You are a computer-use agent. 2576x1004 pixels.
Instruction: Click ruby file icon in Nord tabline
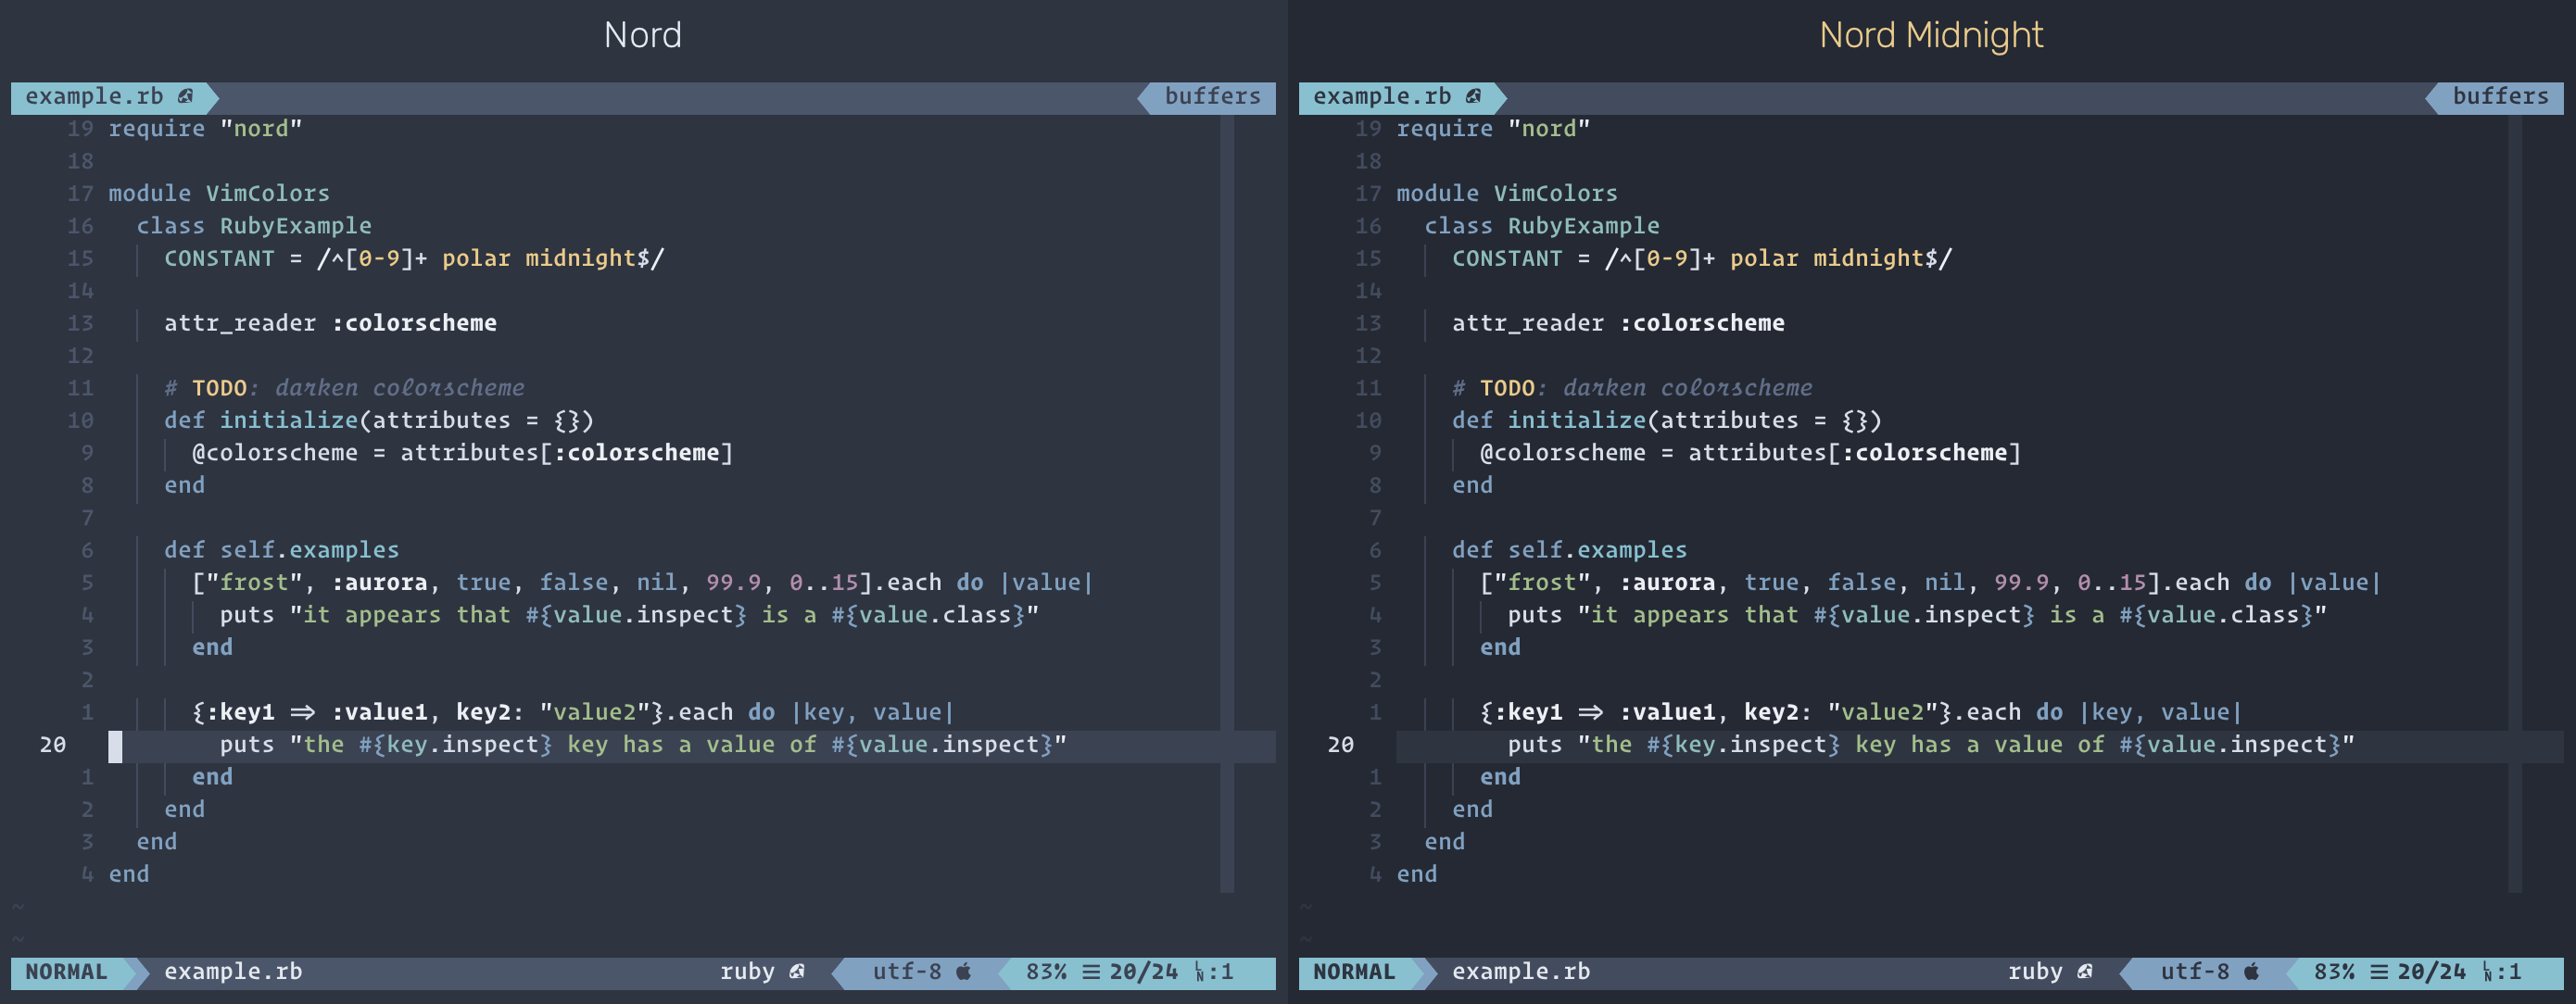185,97
